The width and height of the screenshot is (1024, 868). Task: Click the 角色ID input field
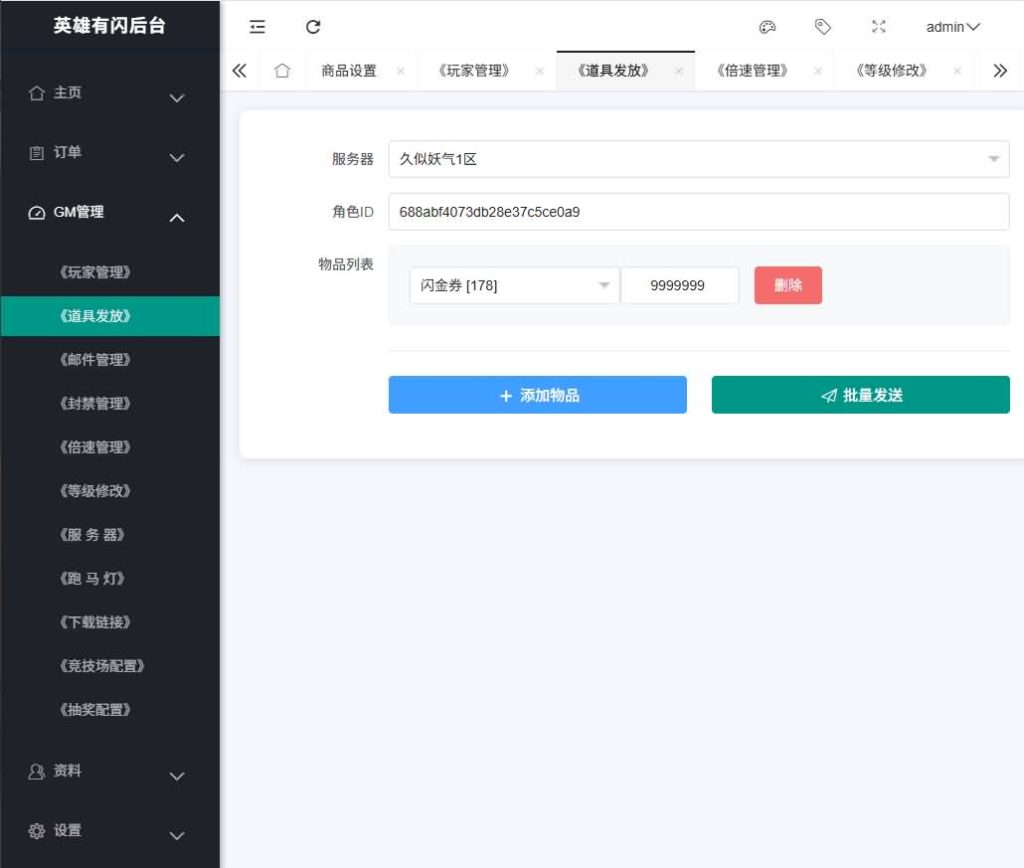pos(698,211)
